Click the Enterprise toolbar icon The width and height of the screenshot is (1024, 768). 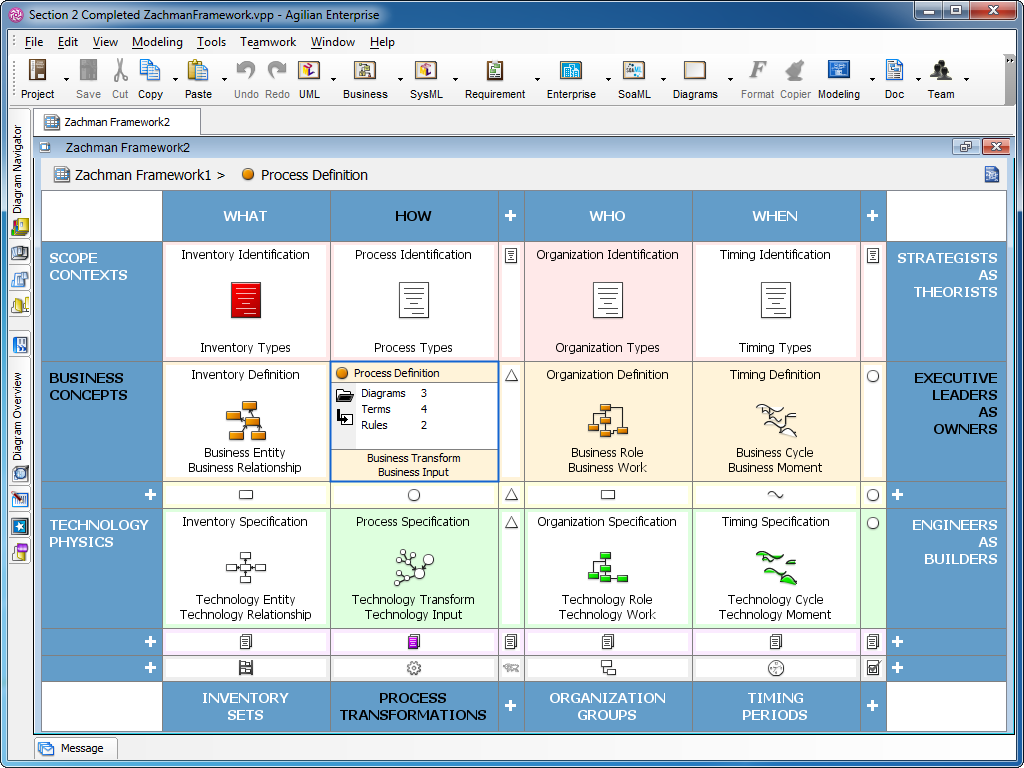(x=570, y=72)
